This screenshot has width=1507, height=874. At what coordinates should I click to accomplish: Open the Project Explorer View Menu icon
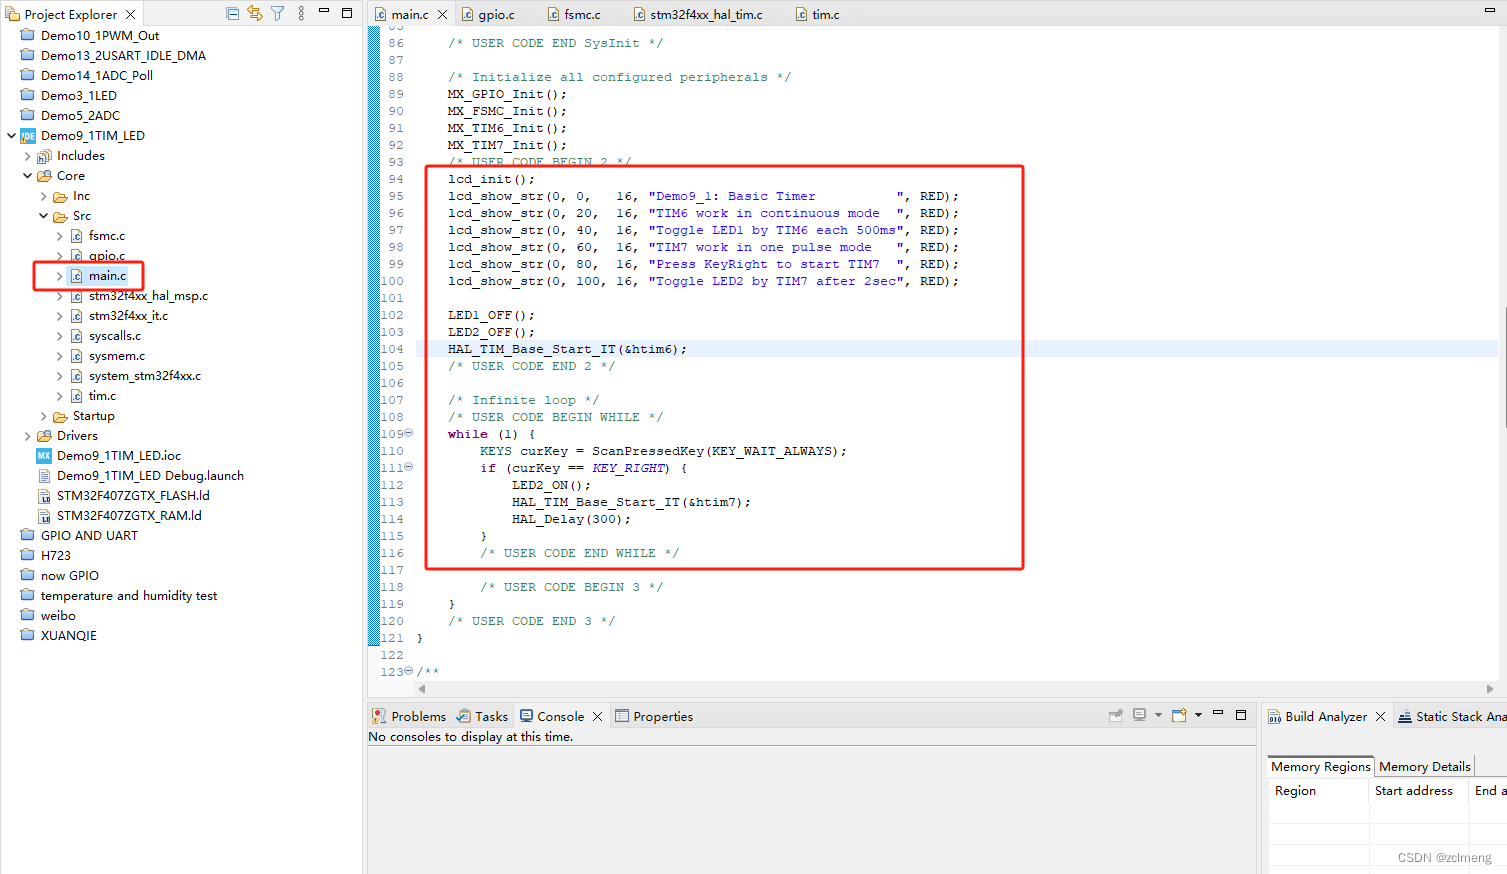click(301, 13)
